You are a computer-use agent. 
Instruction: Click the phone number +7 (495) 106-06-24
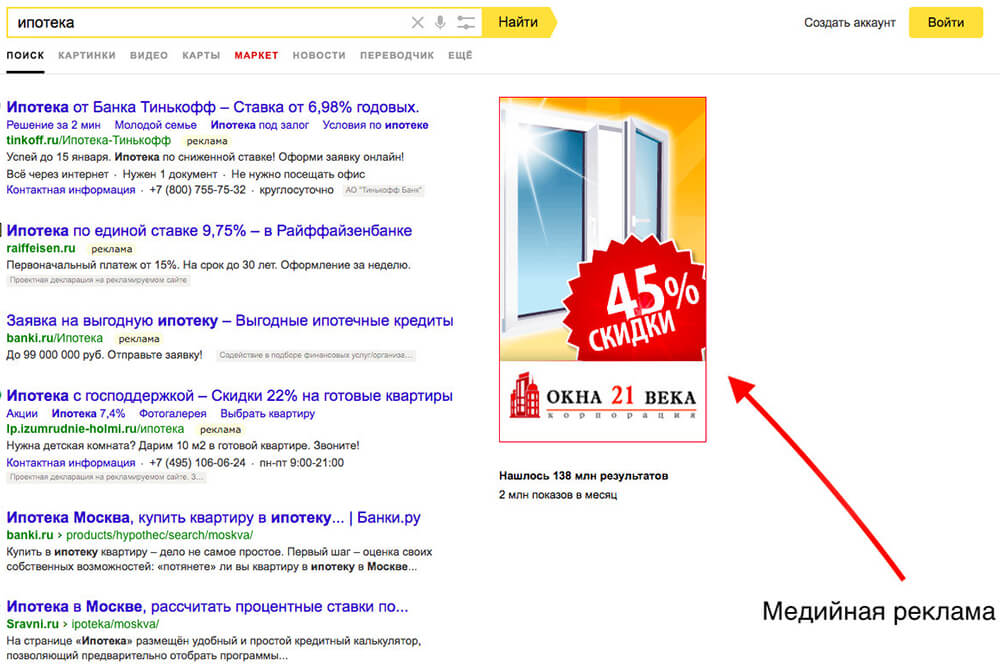[197, 463]
